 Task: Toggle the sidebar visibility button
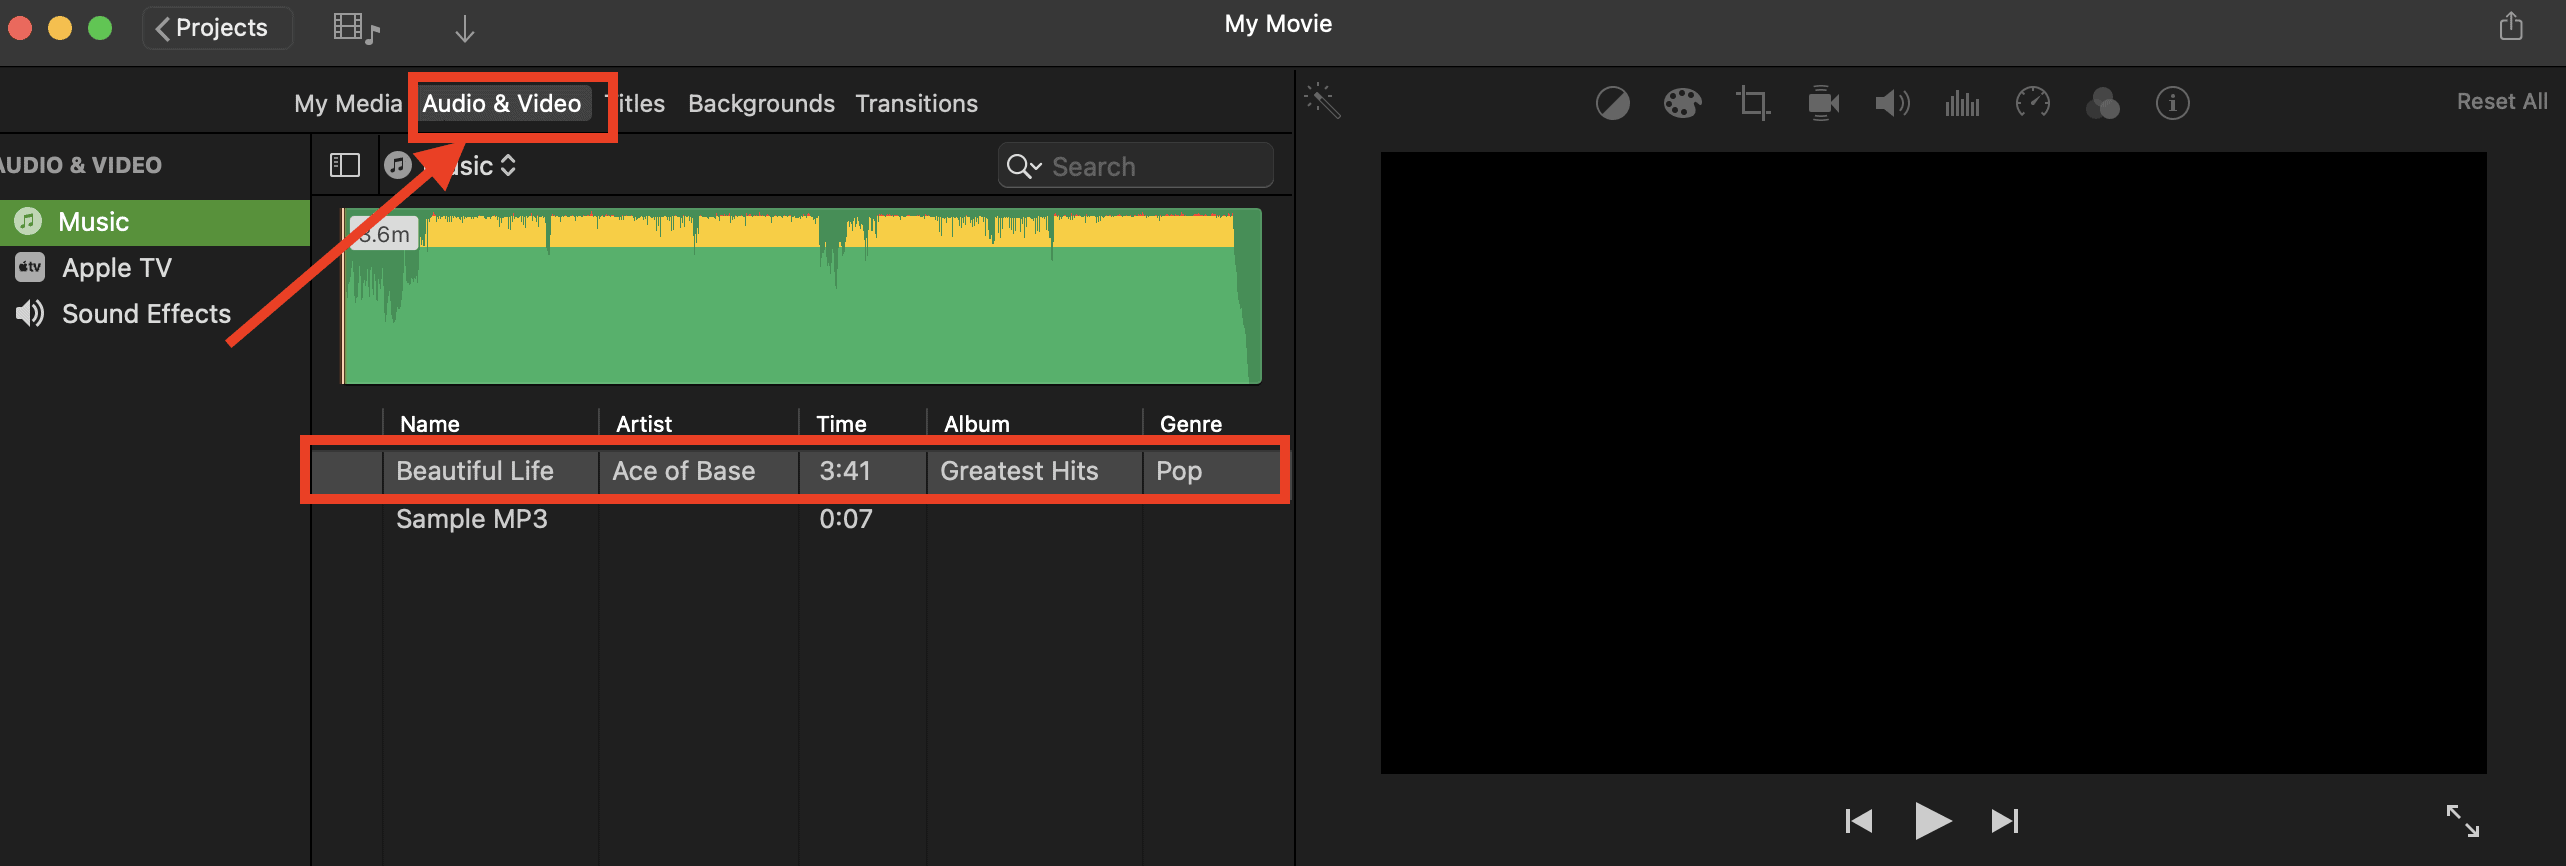click(x=345, y=165)
